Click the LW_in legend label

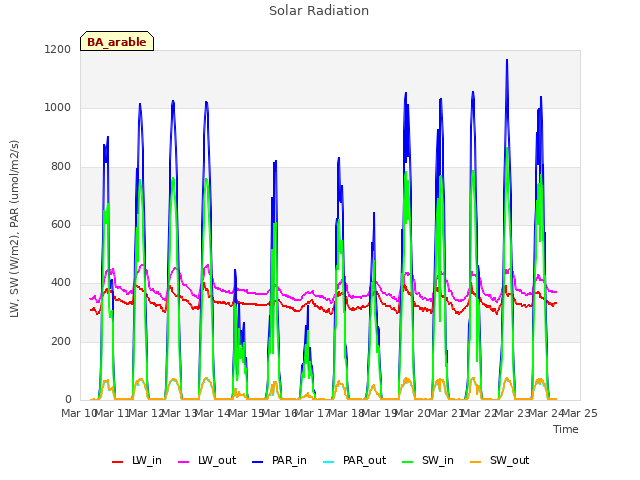147,460
